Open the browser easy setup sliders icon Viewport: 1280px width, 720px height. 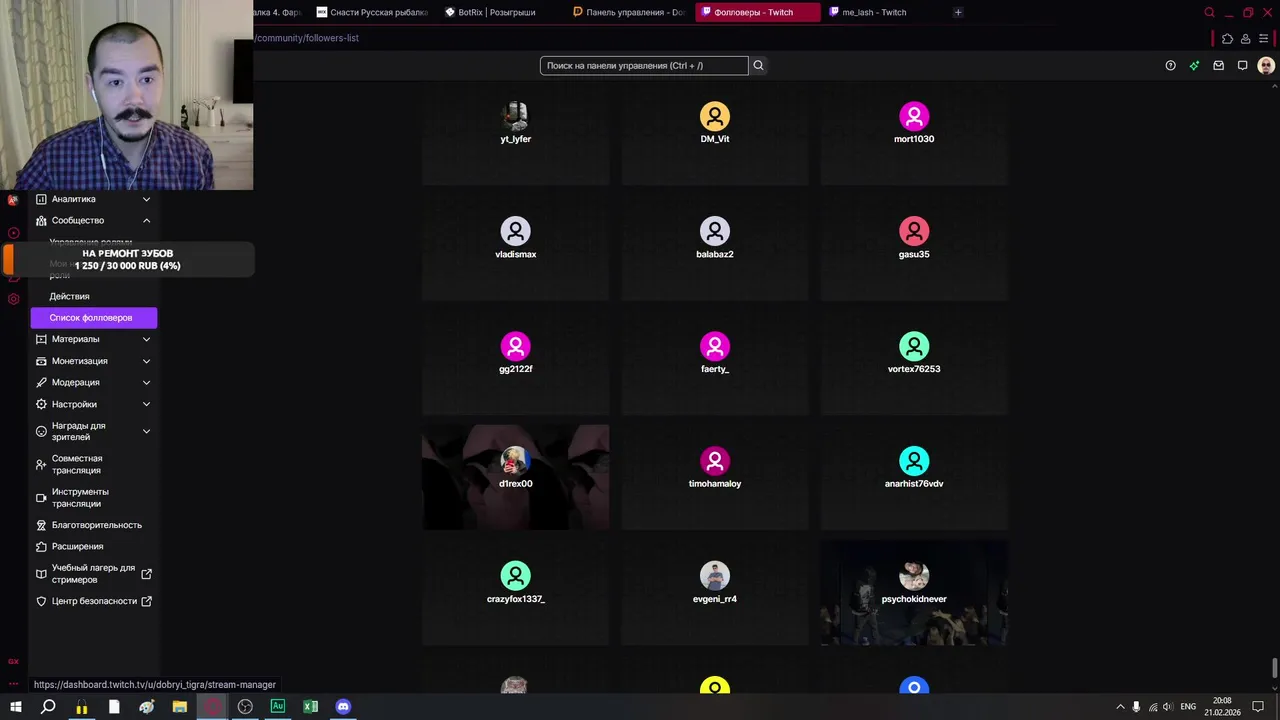(1264, 39)
